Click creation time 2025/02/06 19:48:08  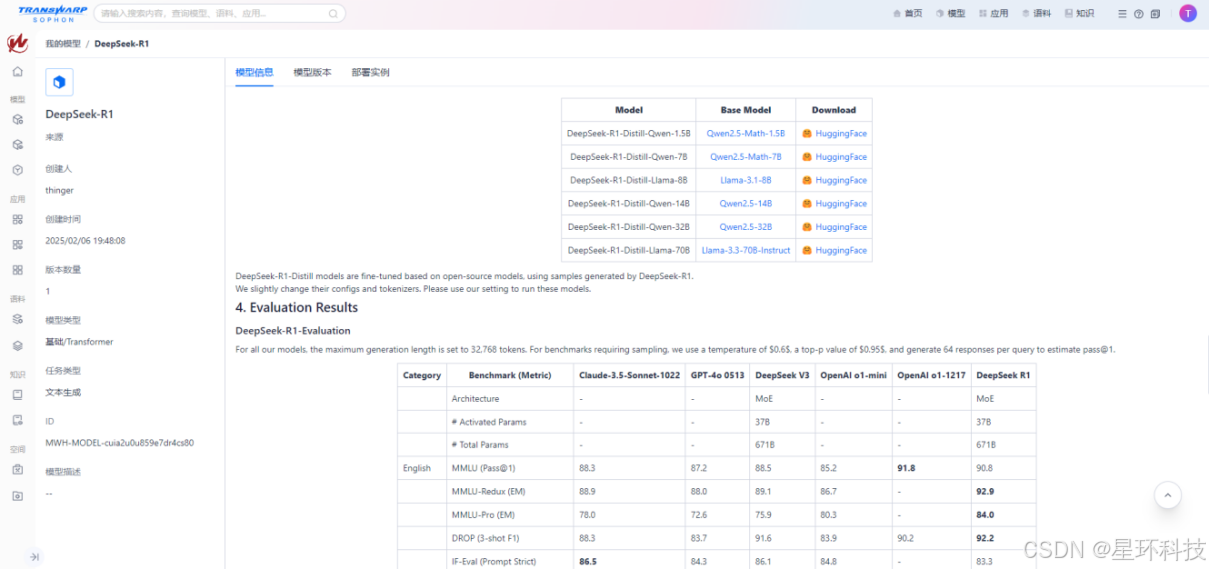(85, 240)
